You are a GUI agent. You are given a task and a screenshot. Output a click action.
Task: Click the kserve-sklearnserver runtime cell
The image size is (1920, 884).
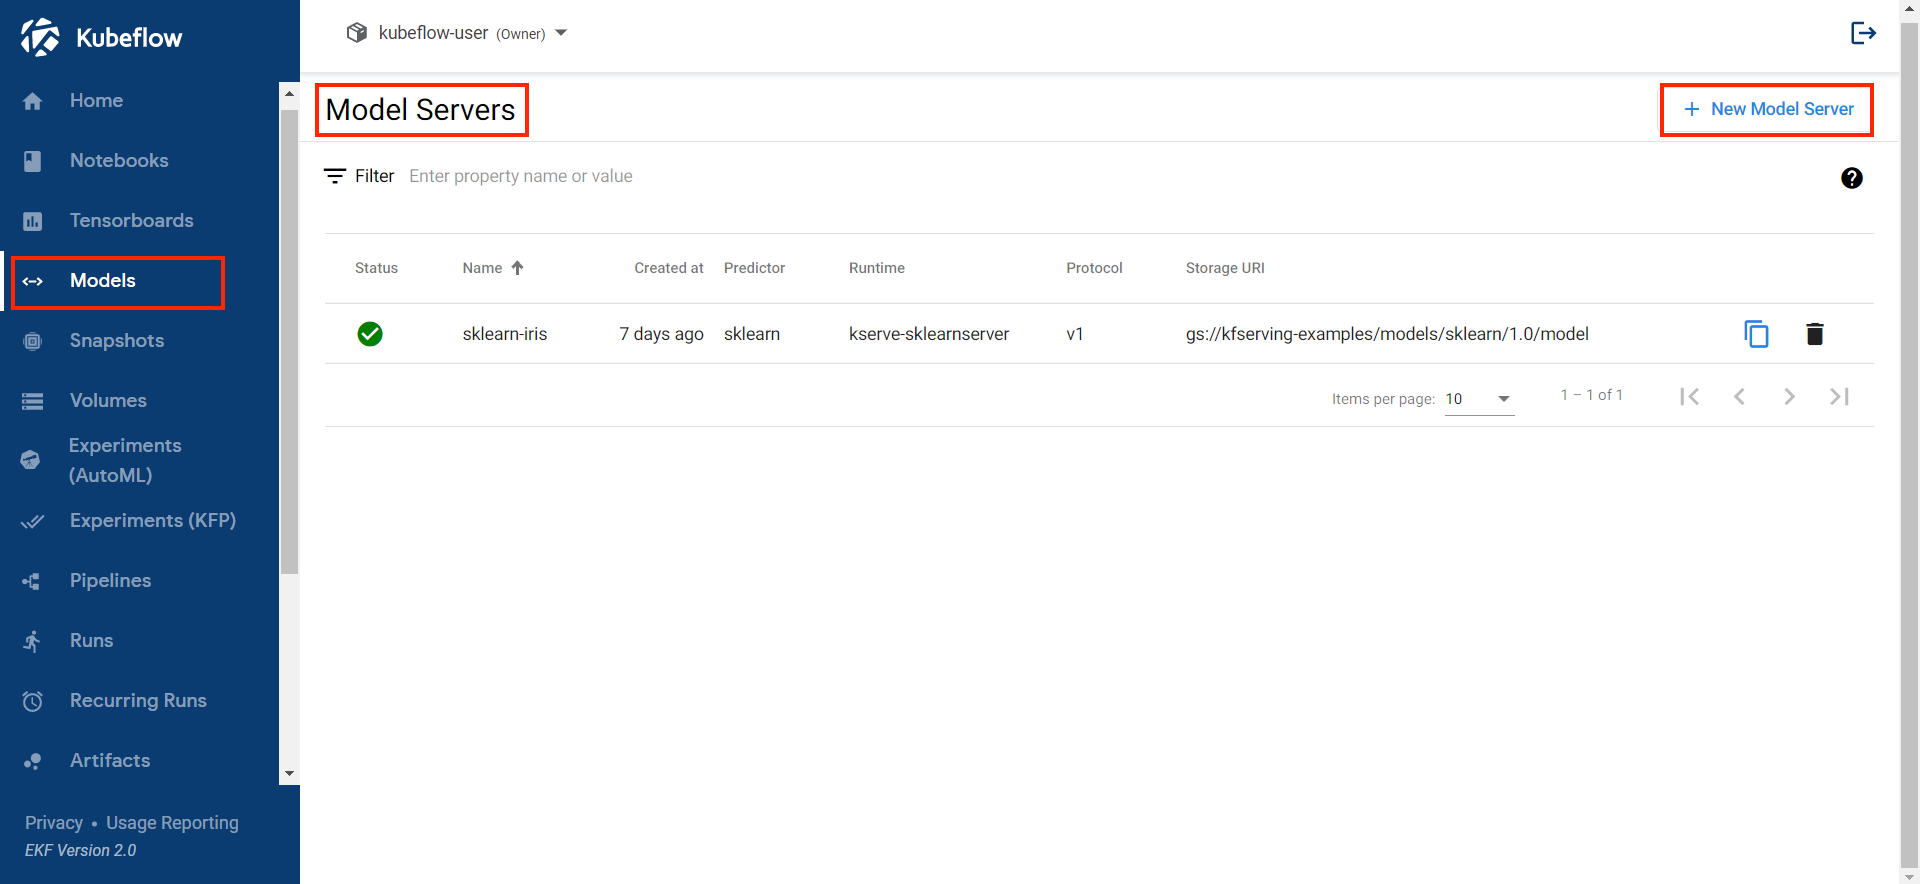[x=929, y=334]
